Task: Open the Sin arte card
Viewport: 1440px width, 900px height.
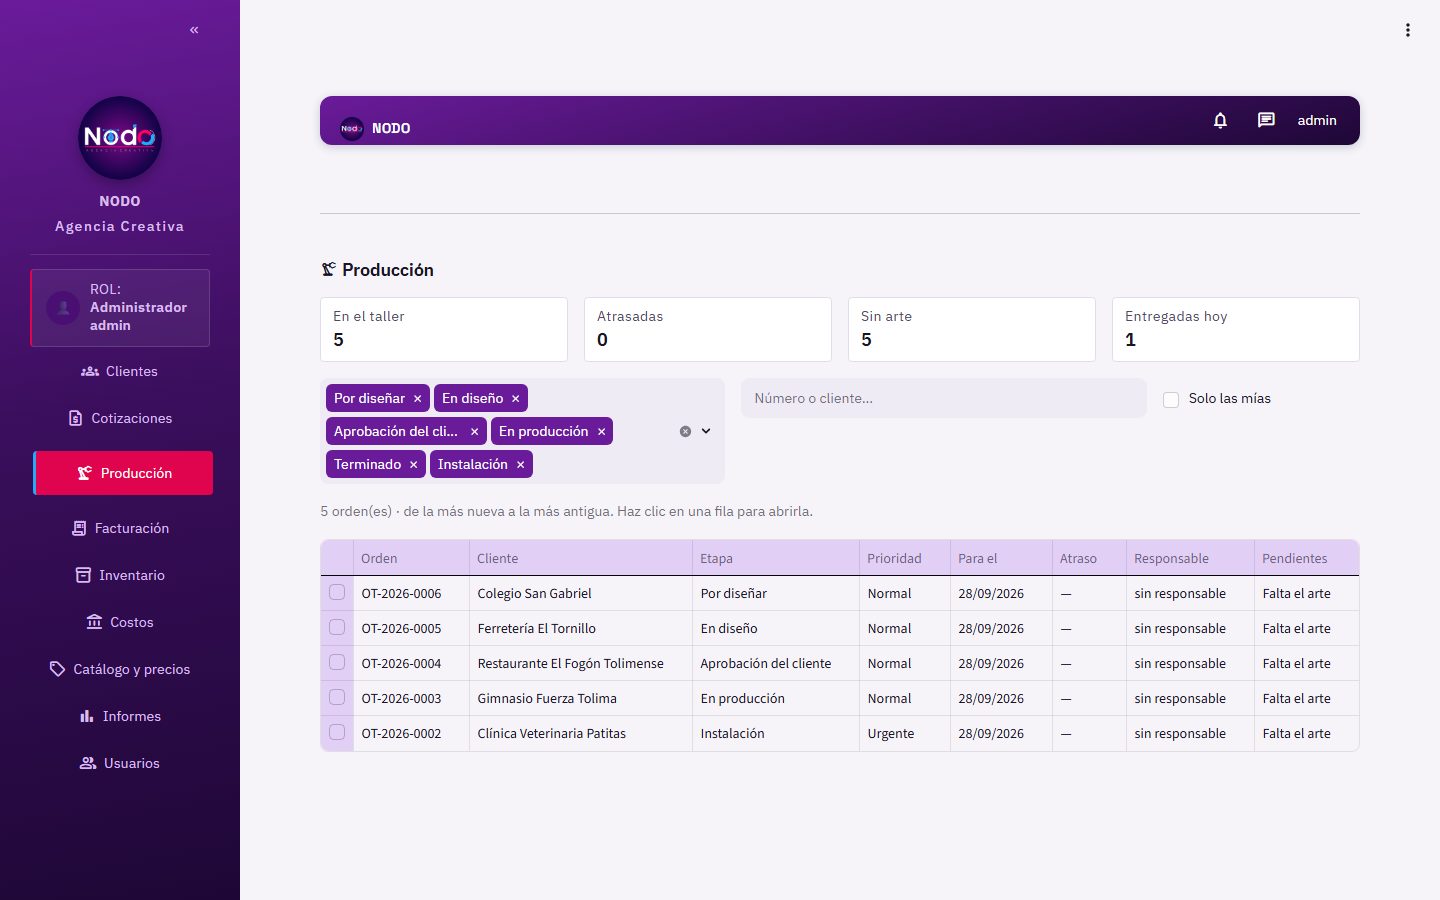Action: (972, 329)
